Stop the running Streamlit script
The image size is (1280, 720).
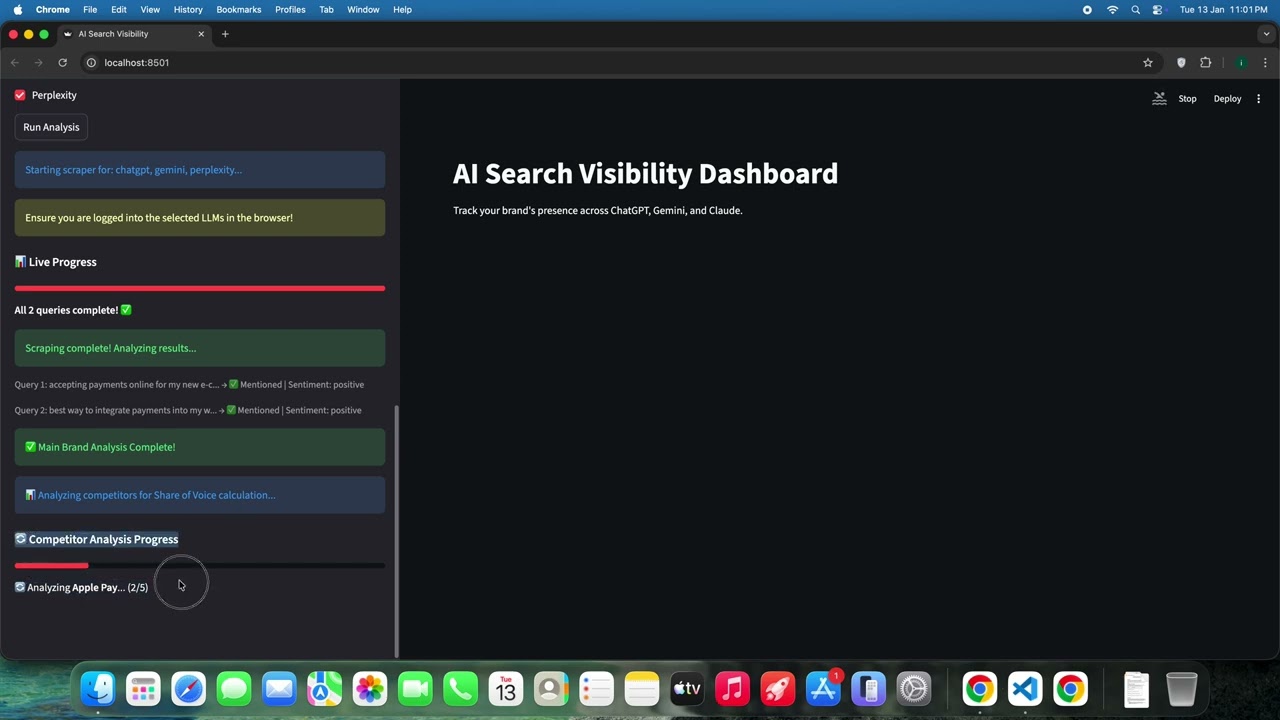[x=1187, y=99]
